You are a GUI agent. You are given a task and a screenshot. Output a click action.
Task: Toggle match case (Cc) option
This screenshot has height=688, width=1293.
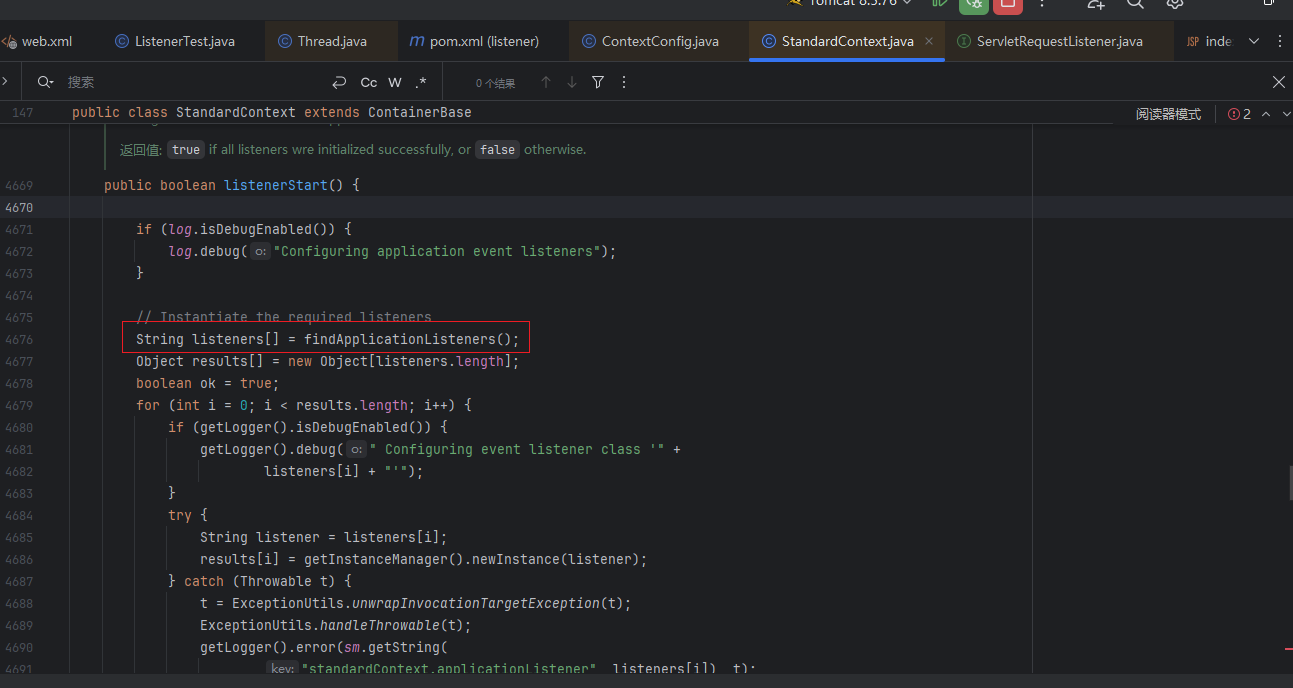[x=369, y=82]
